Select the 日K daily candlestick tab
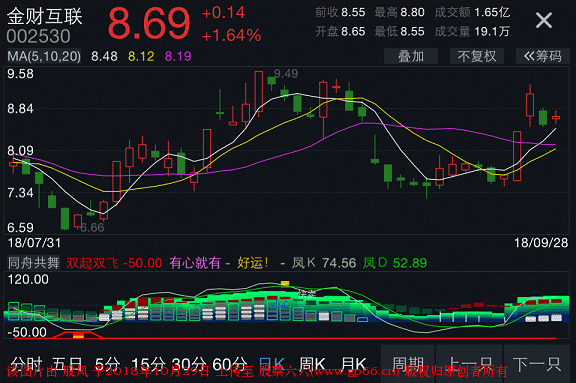 point(272,364)
